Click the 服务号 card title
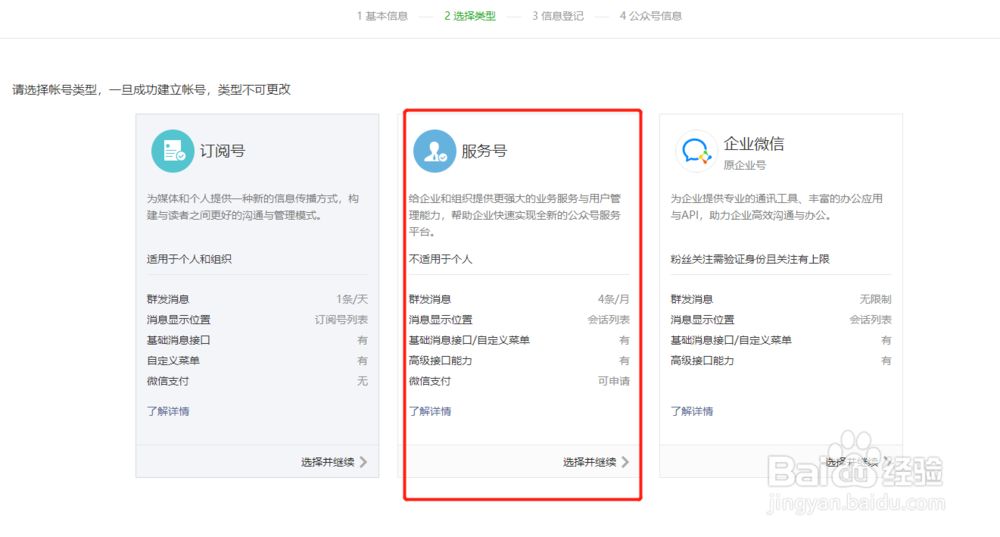This screenshot has width=1000, height=537. click(x=484, y=151)
